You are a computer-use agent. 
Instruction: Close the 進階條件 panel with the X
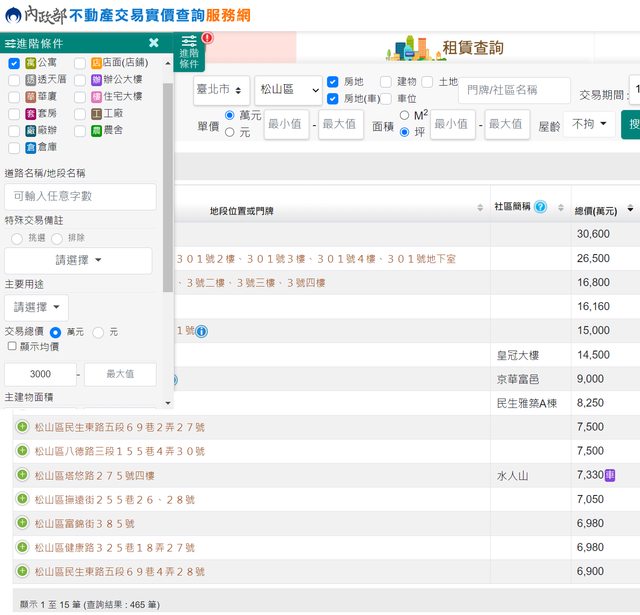[154, 43]
